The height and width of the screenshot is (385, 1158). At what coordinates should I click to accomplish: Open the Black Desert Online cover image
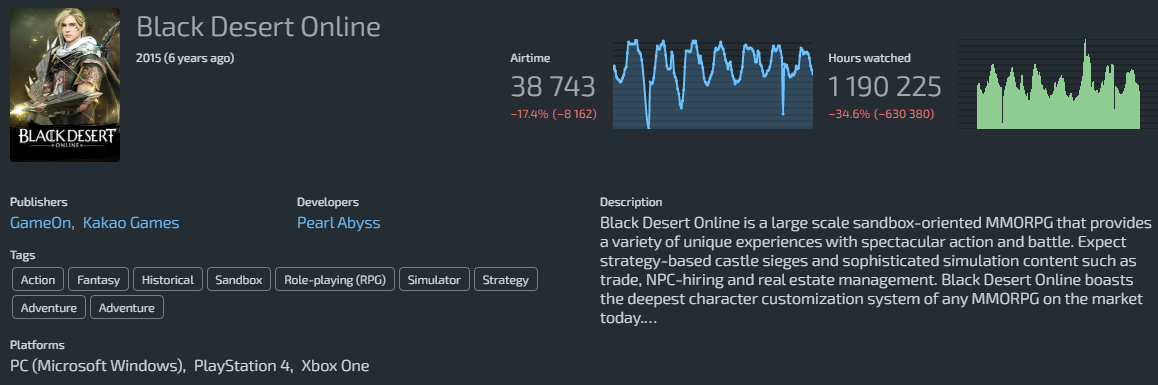[65, 85]
